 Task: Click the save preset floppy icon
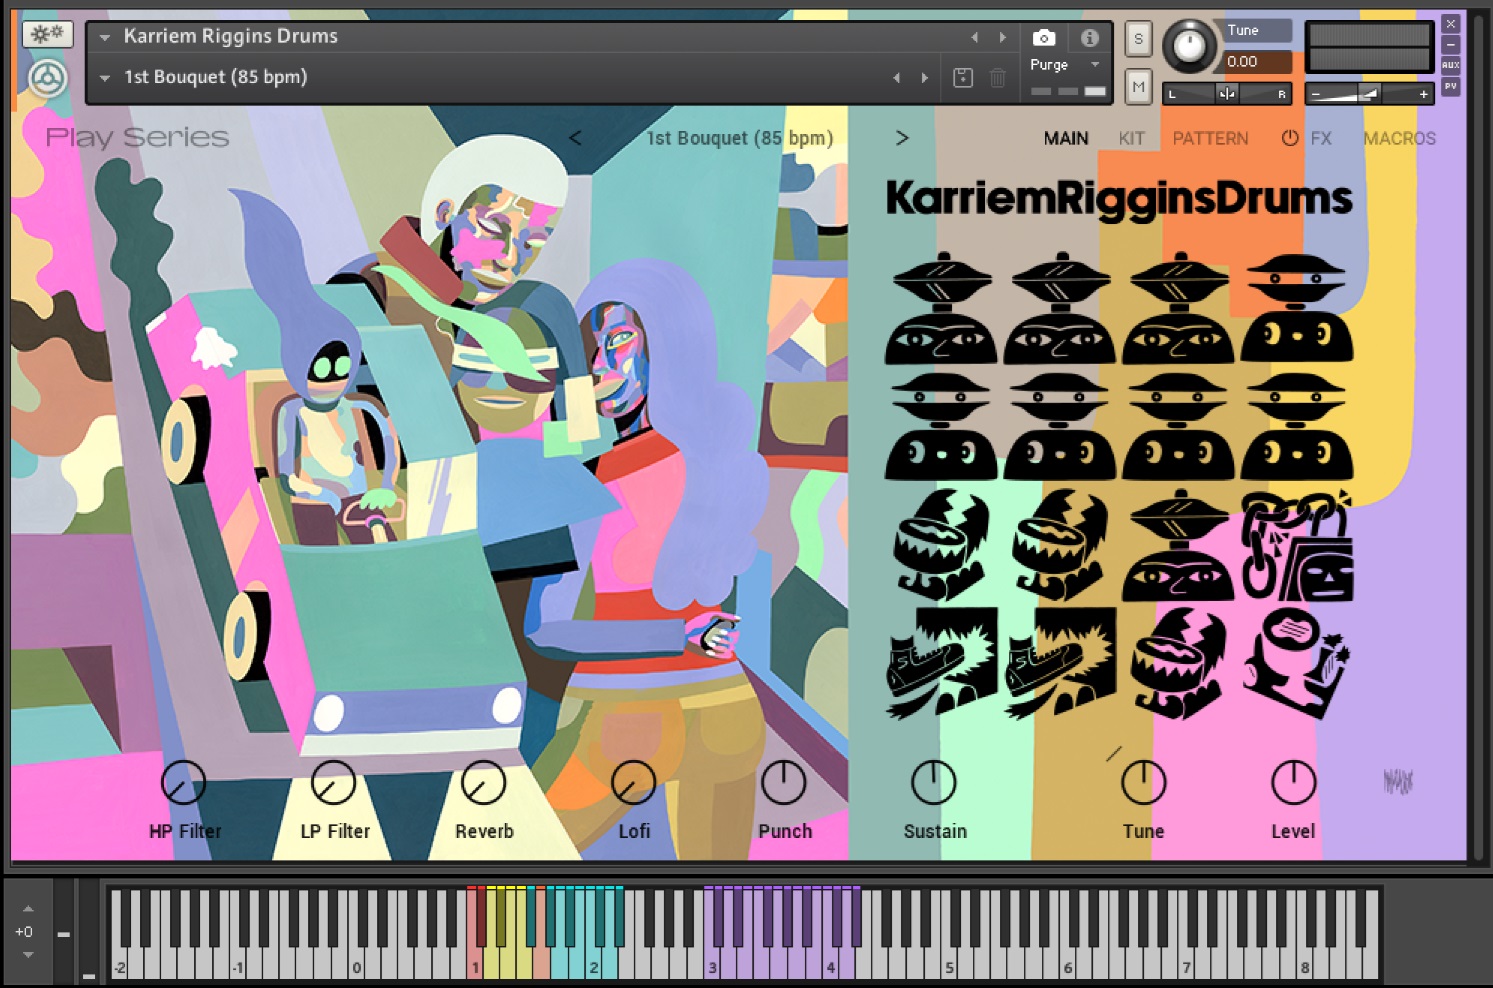tap(962, 77)
